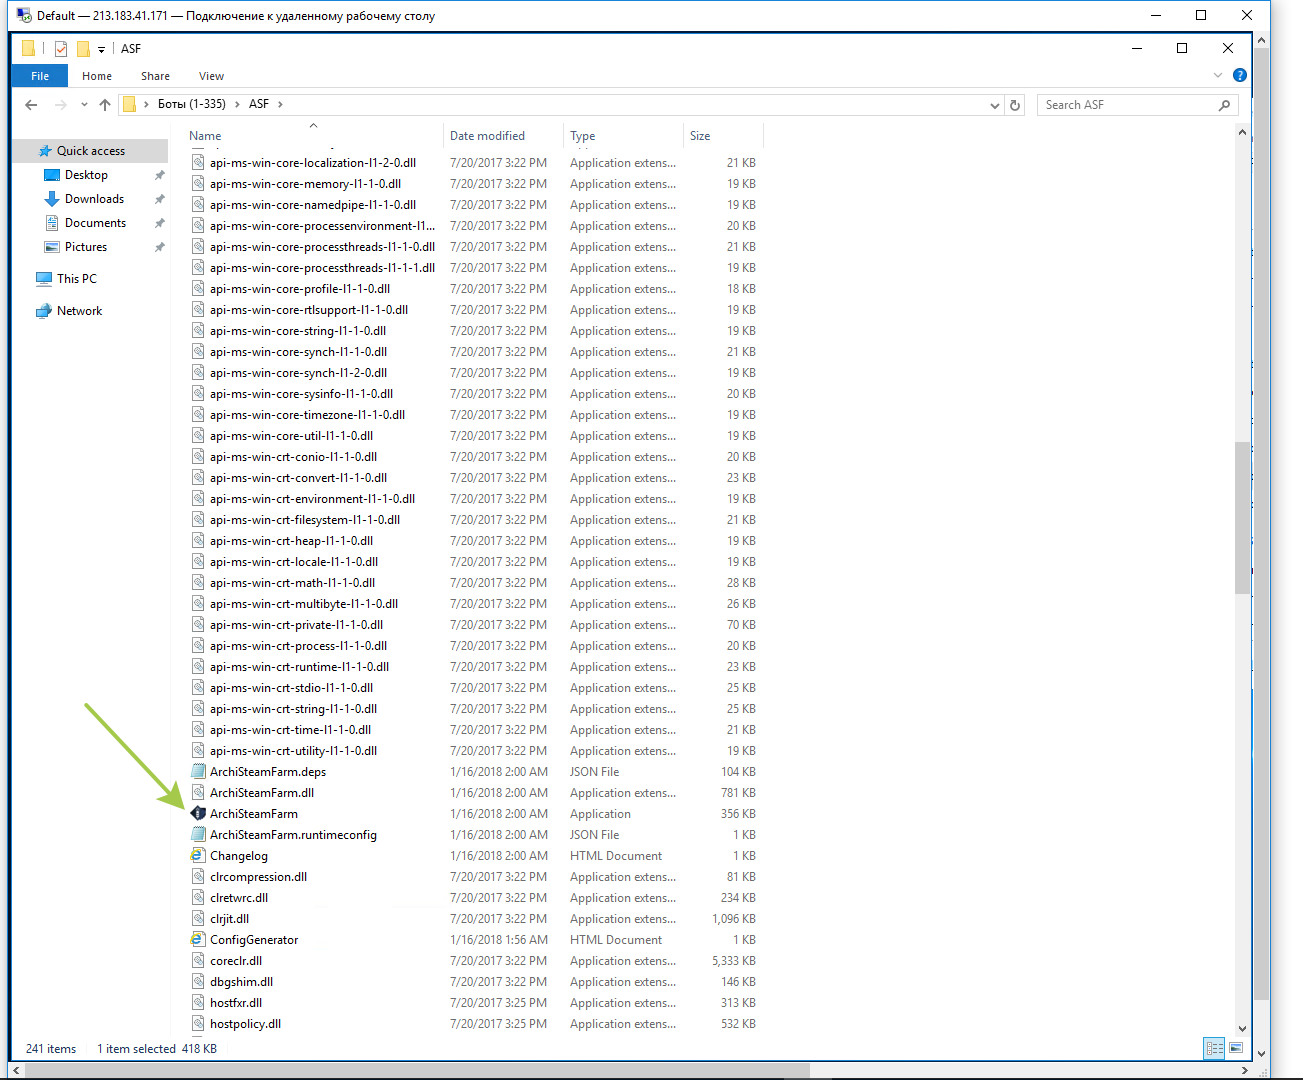1303x1080 pixels.
Task: Select api-ms-win-crt-private-l1-1-0.dll file
Action: coord(296,625)
